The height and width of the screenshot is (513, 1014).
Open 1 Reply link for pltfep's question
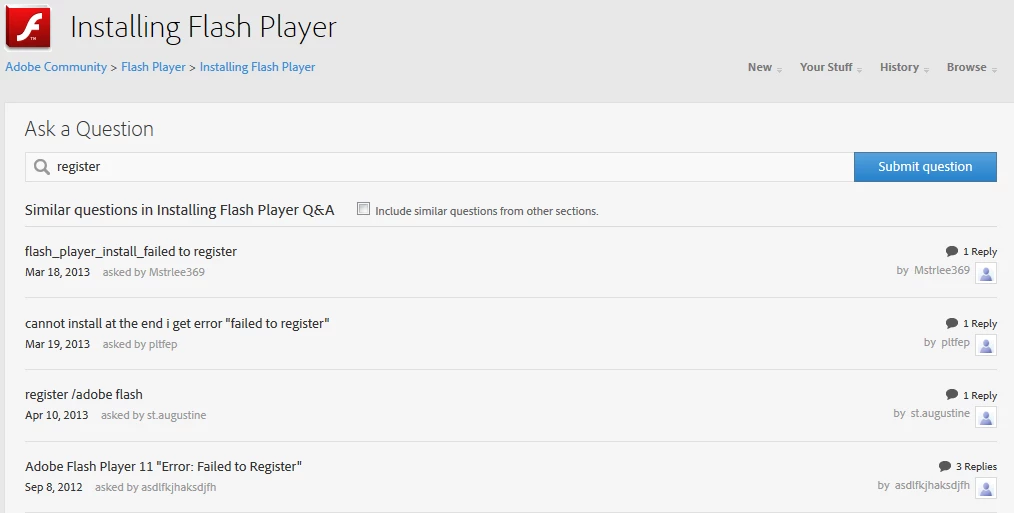(980, 323)
